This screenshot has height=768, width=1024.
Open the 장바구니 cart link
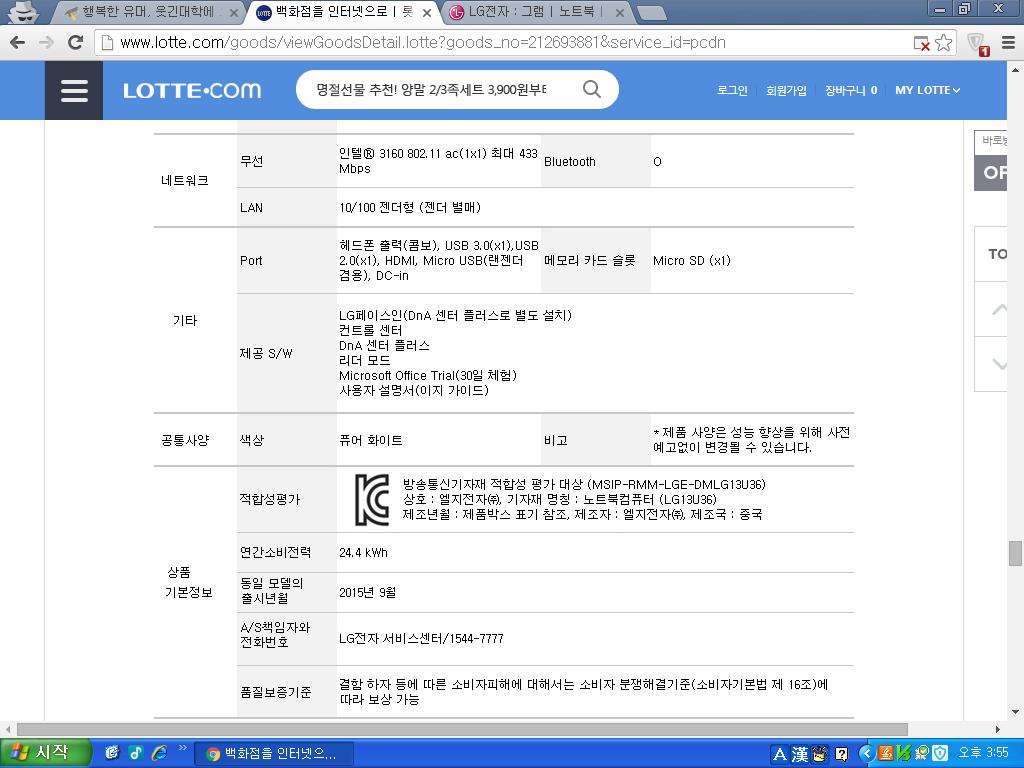(850, 90)
